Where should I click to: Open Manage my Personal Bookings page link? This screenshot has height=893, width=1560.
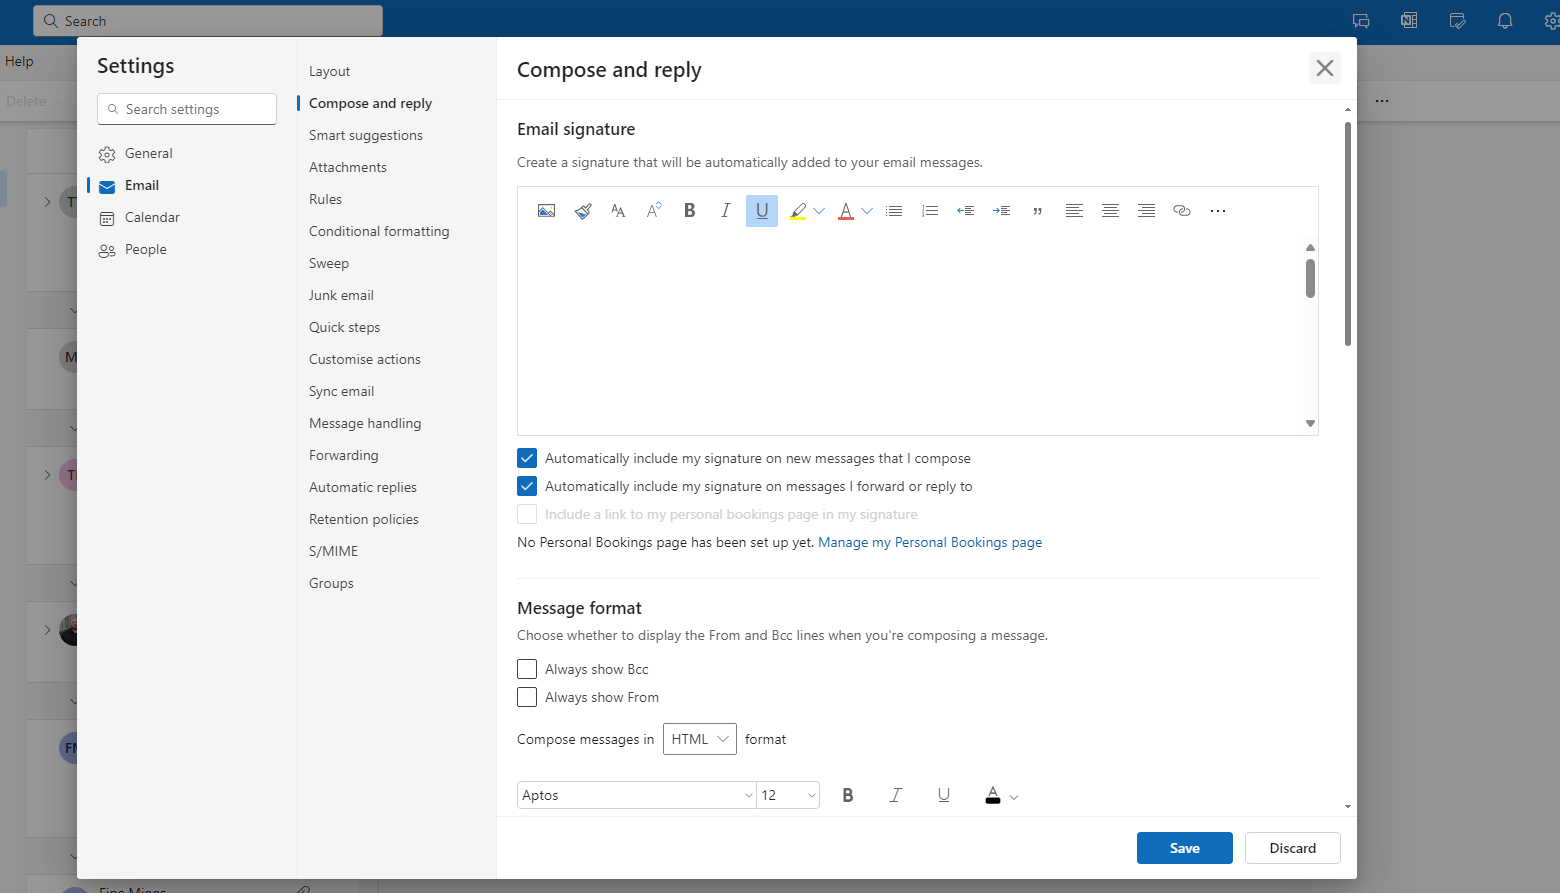930,542
